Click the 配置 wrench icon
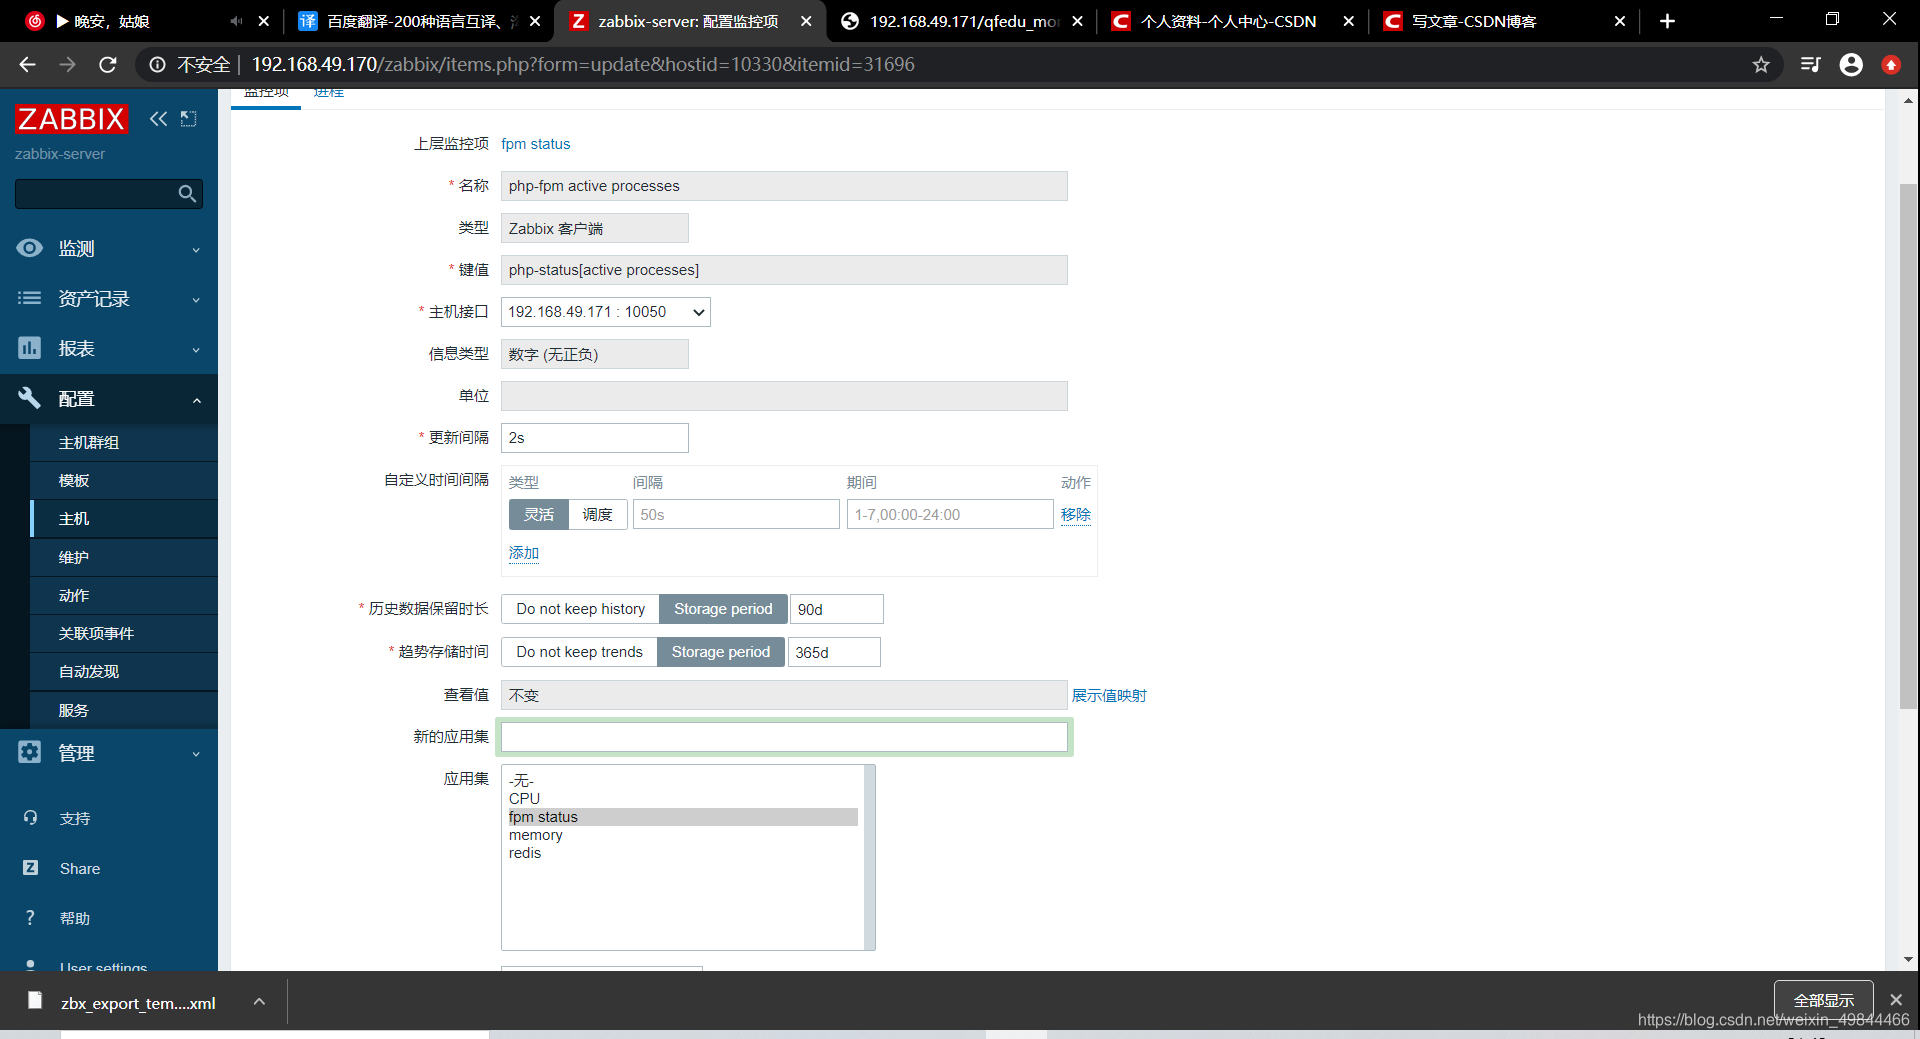The height and width of the screenshot is (1039, 1920). (x=30, y=398)
